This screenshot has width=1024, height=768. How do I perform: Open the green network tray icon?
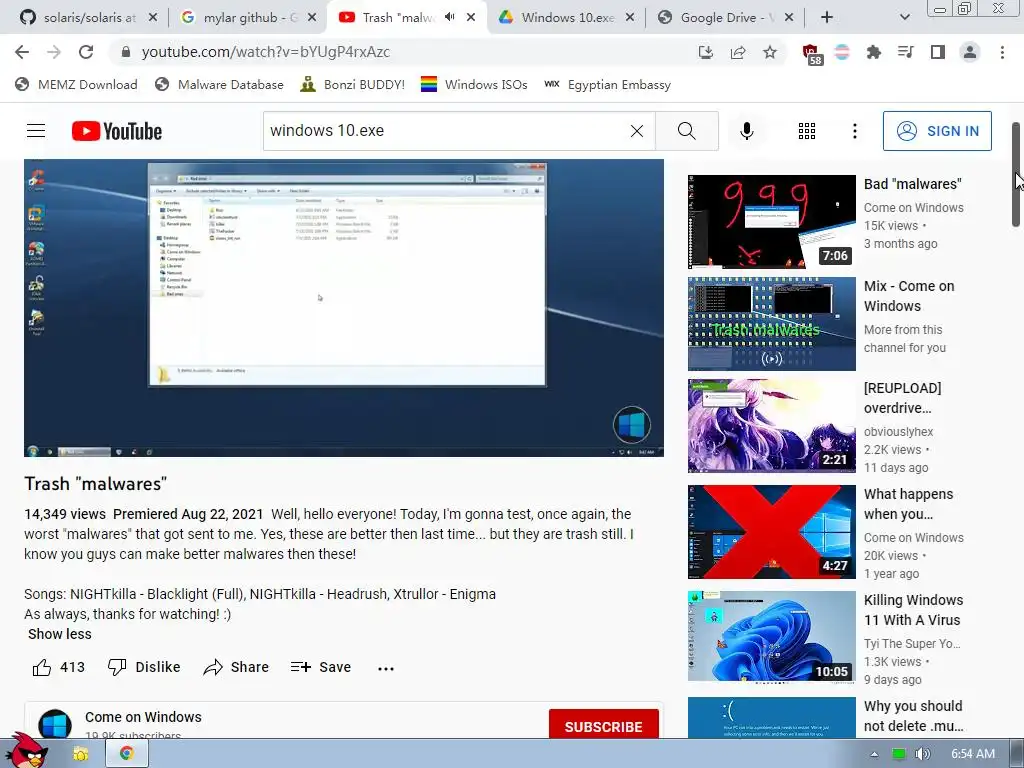(x=899, y=754)
